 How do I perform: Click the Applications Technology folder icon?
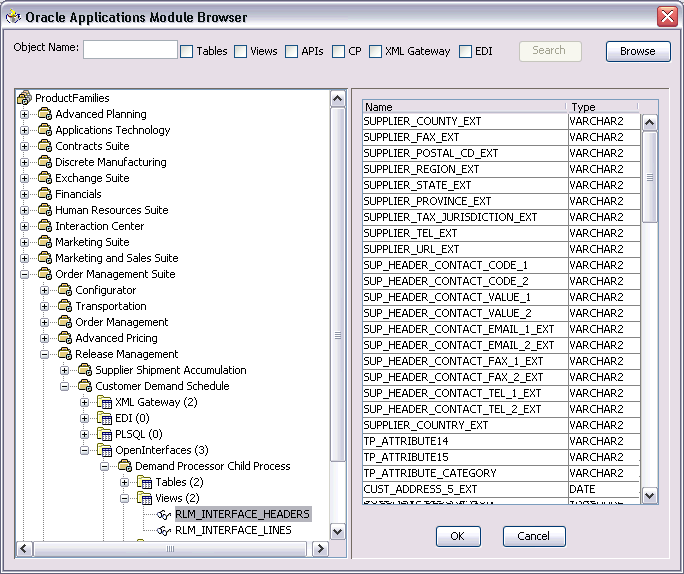44,130
